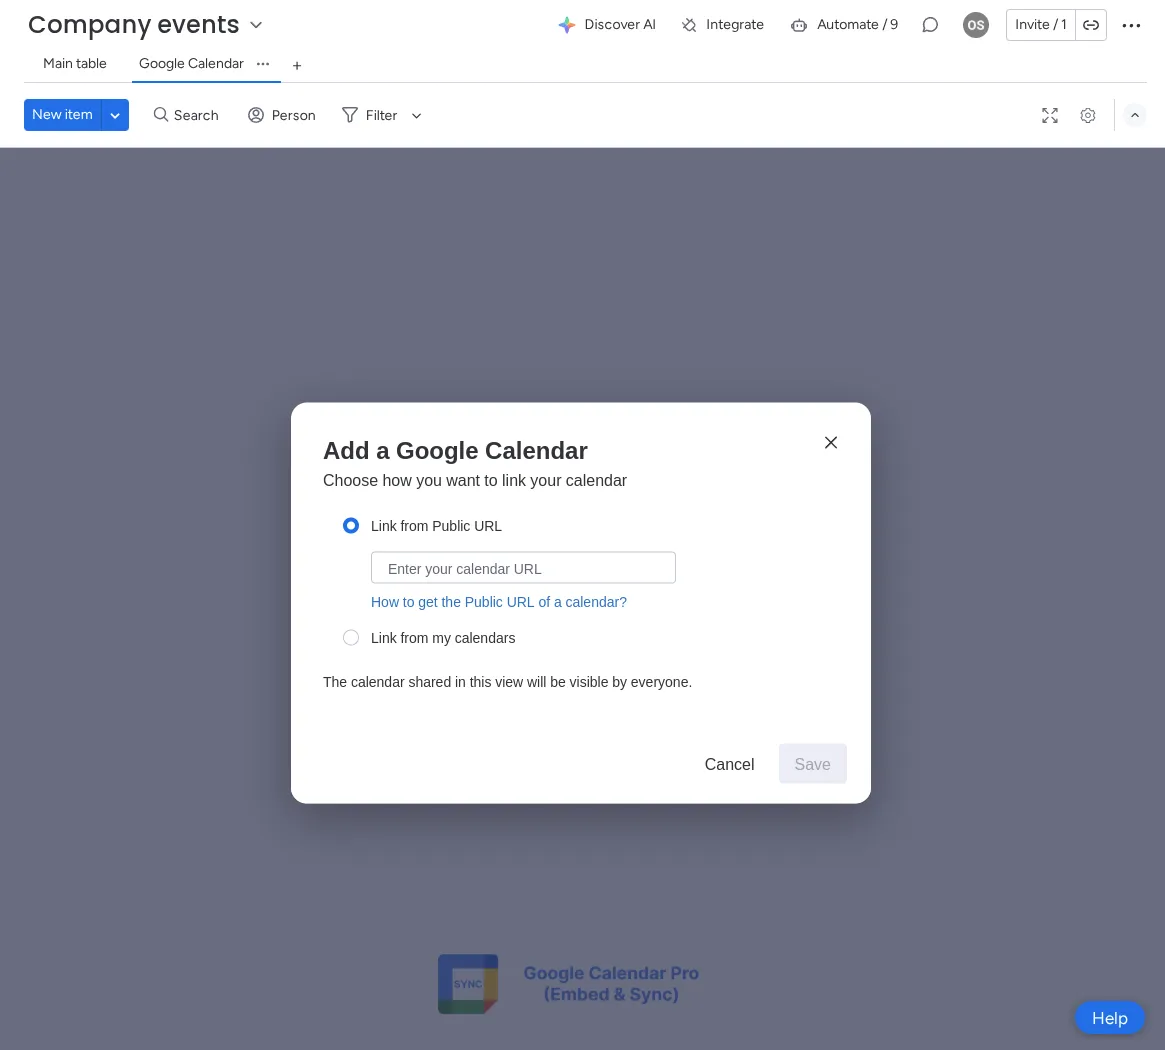Open the Help button
This screenshot has height=1050, width=1165.
tap(1109, 1018)
